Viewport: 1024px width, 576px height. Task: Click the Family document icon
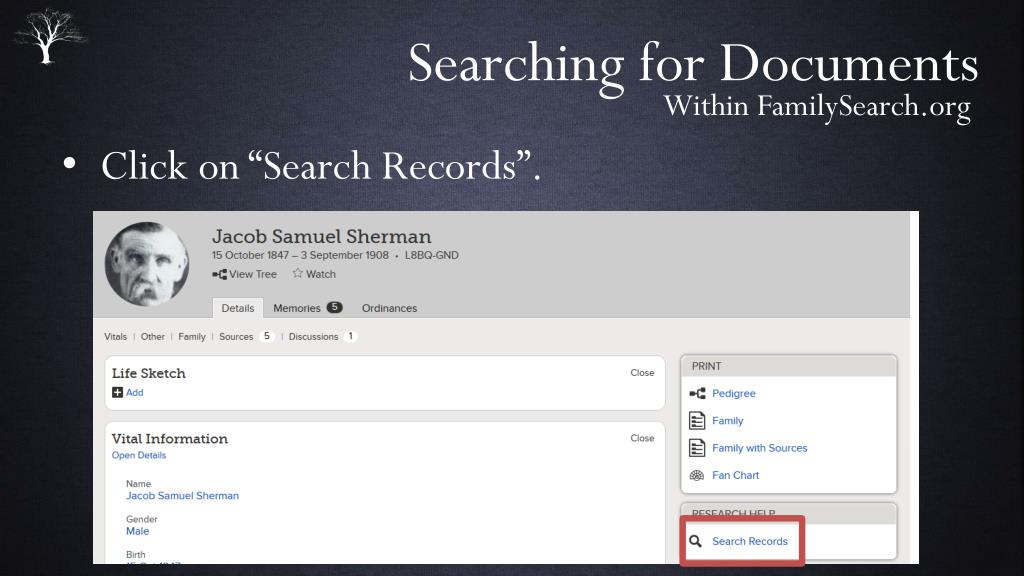697,421
